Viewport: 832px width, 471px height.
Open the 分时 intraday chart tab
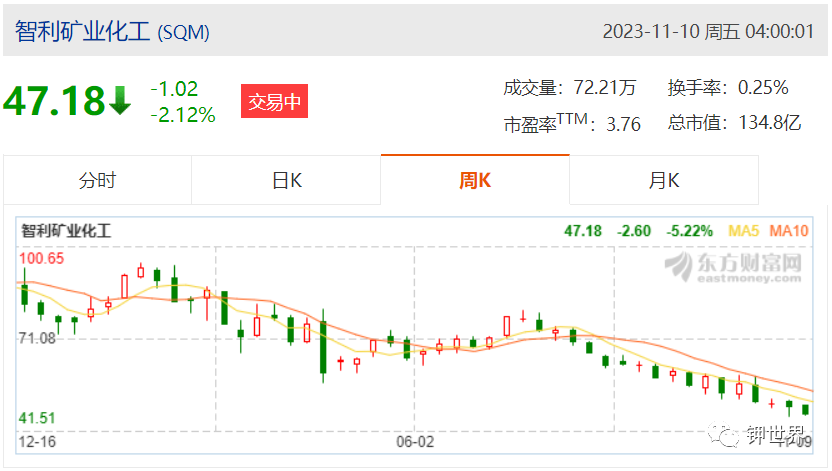(97, 180)
